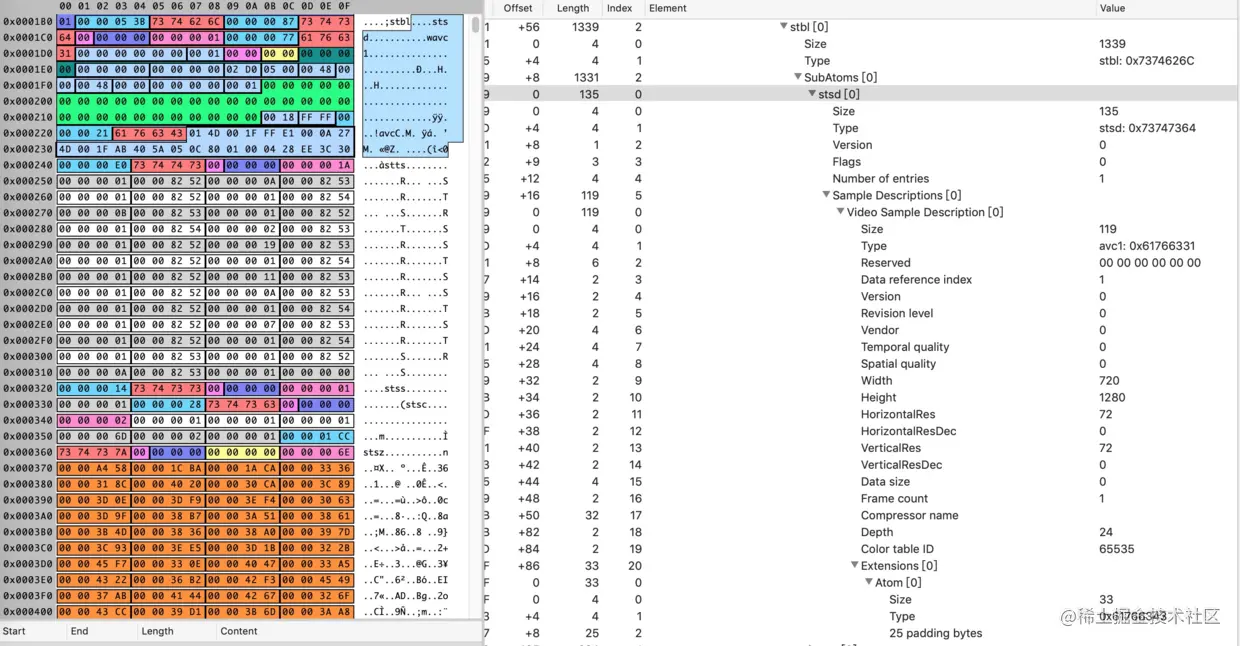This screenshot has height=646, width=1240.
Task: Select the Compressor name row
Action: coord(862,515)
